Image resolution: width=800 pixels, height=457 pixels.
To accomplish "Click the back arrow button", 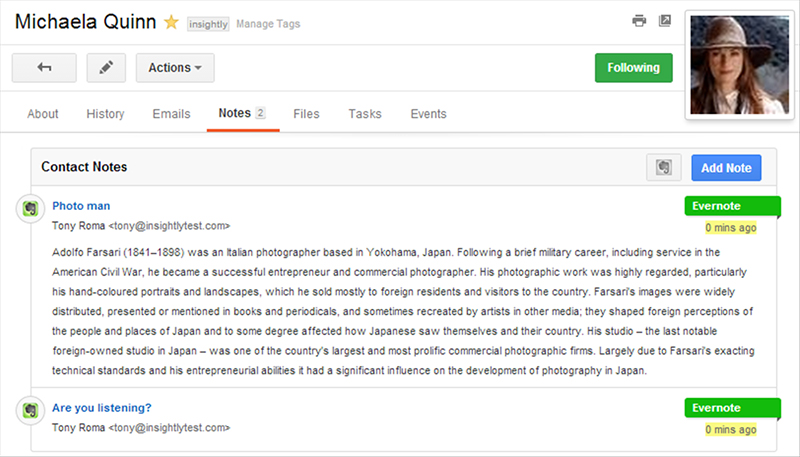I will (x=44, y=68).
